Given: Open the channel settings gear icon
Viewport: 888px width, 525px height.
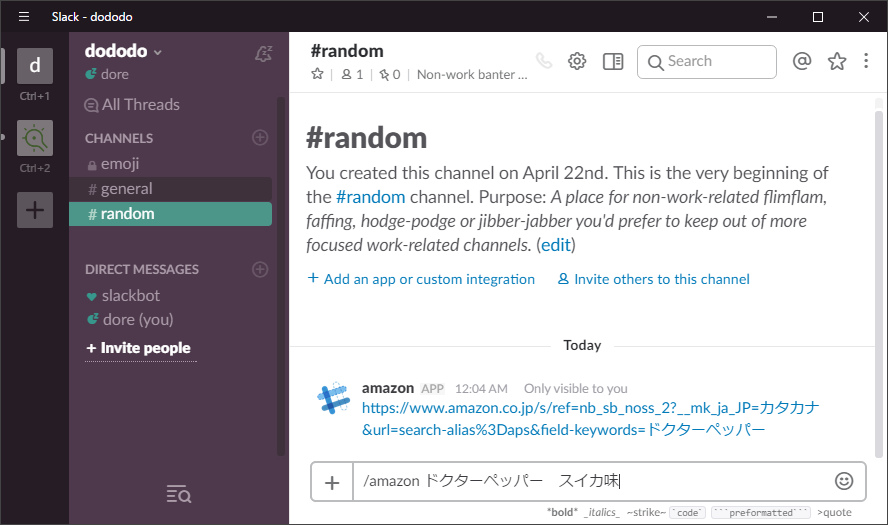Looking at the screenshot, I should (x=577, y=61).
